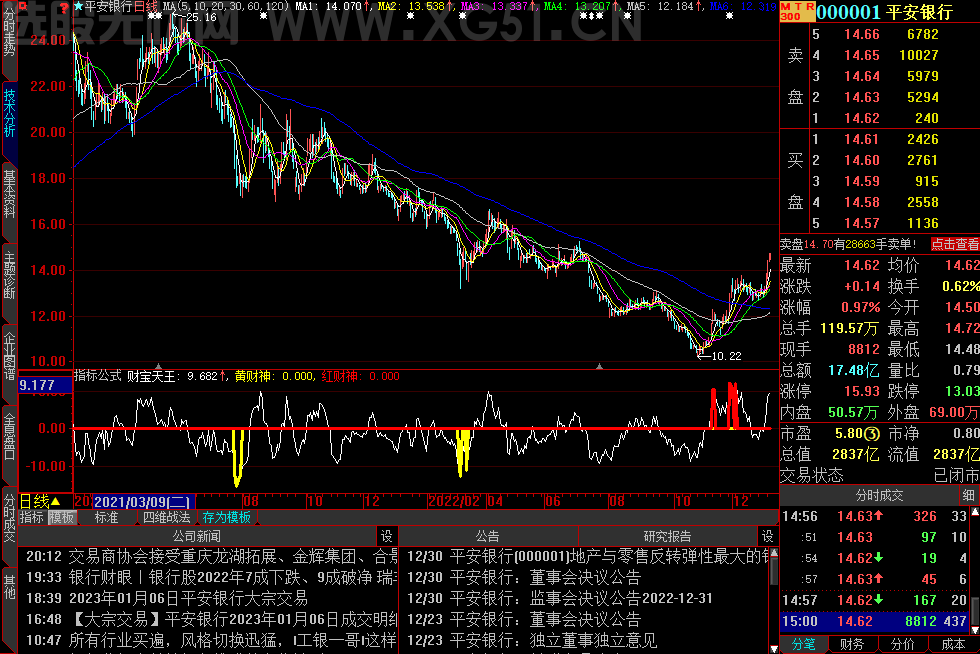
Task: Click scroll-up arrow in 分时成交 list
Action: pos(975,511)
